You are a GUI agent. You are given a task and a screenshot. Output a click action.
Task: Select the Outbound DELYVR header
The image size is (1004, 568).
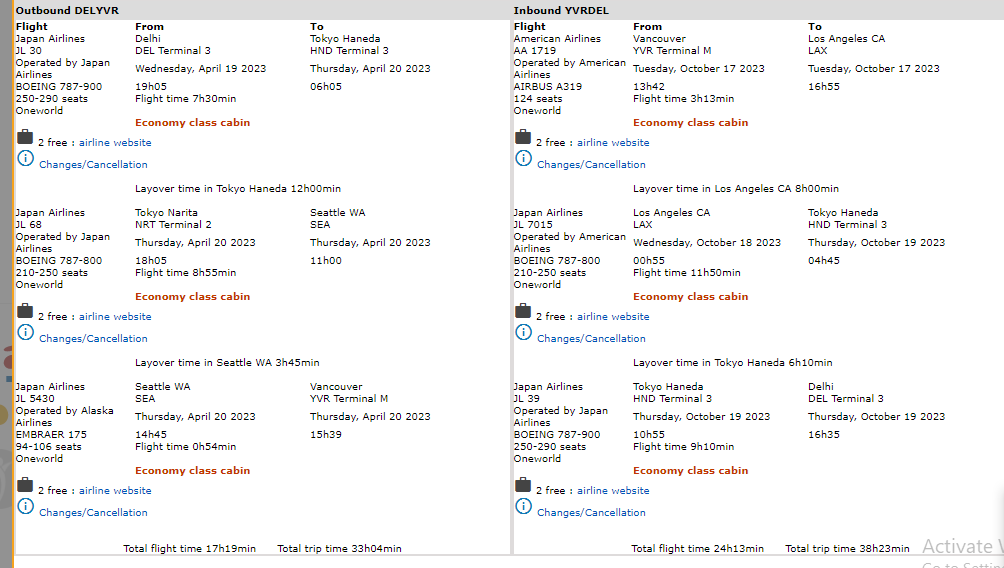(x=67, y=10)
